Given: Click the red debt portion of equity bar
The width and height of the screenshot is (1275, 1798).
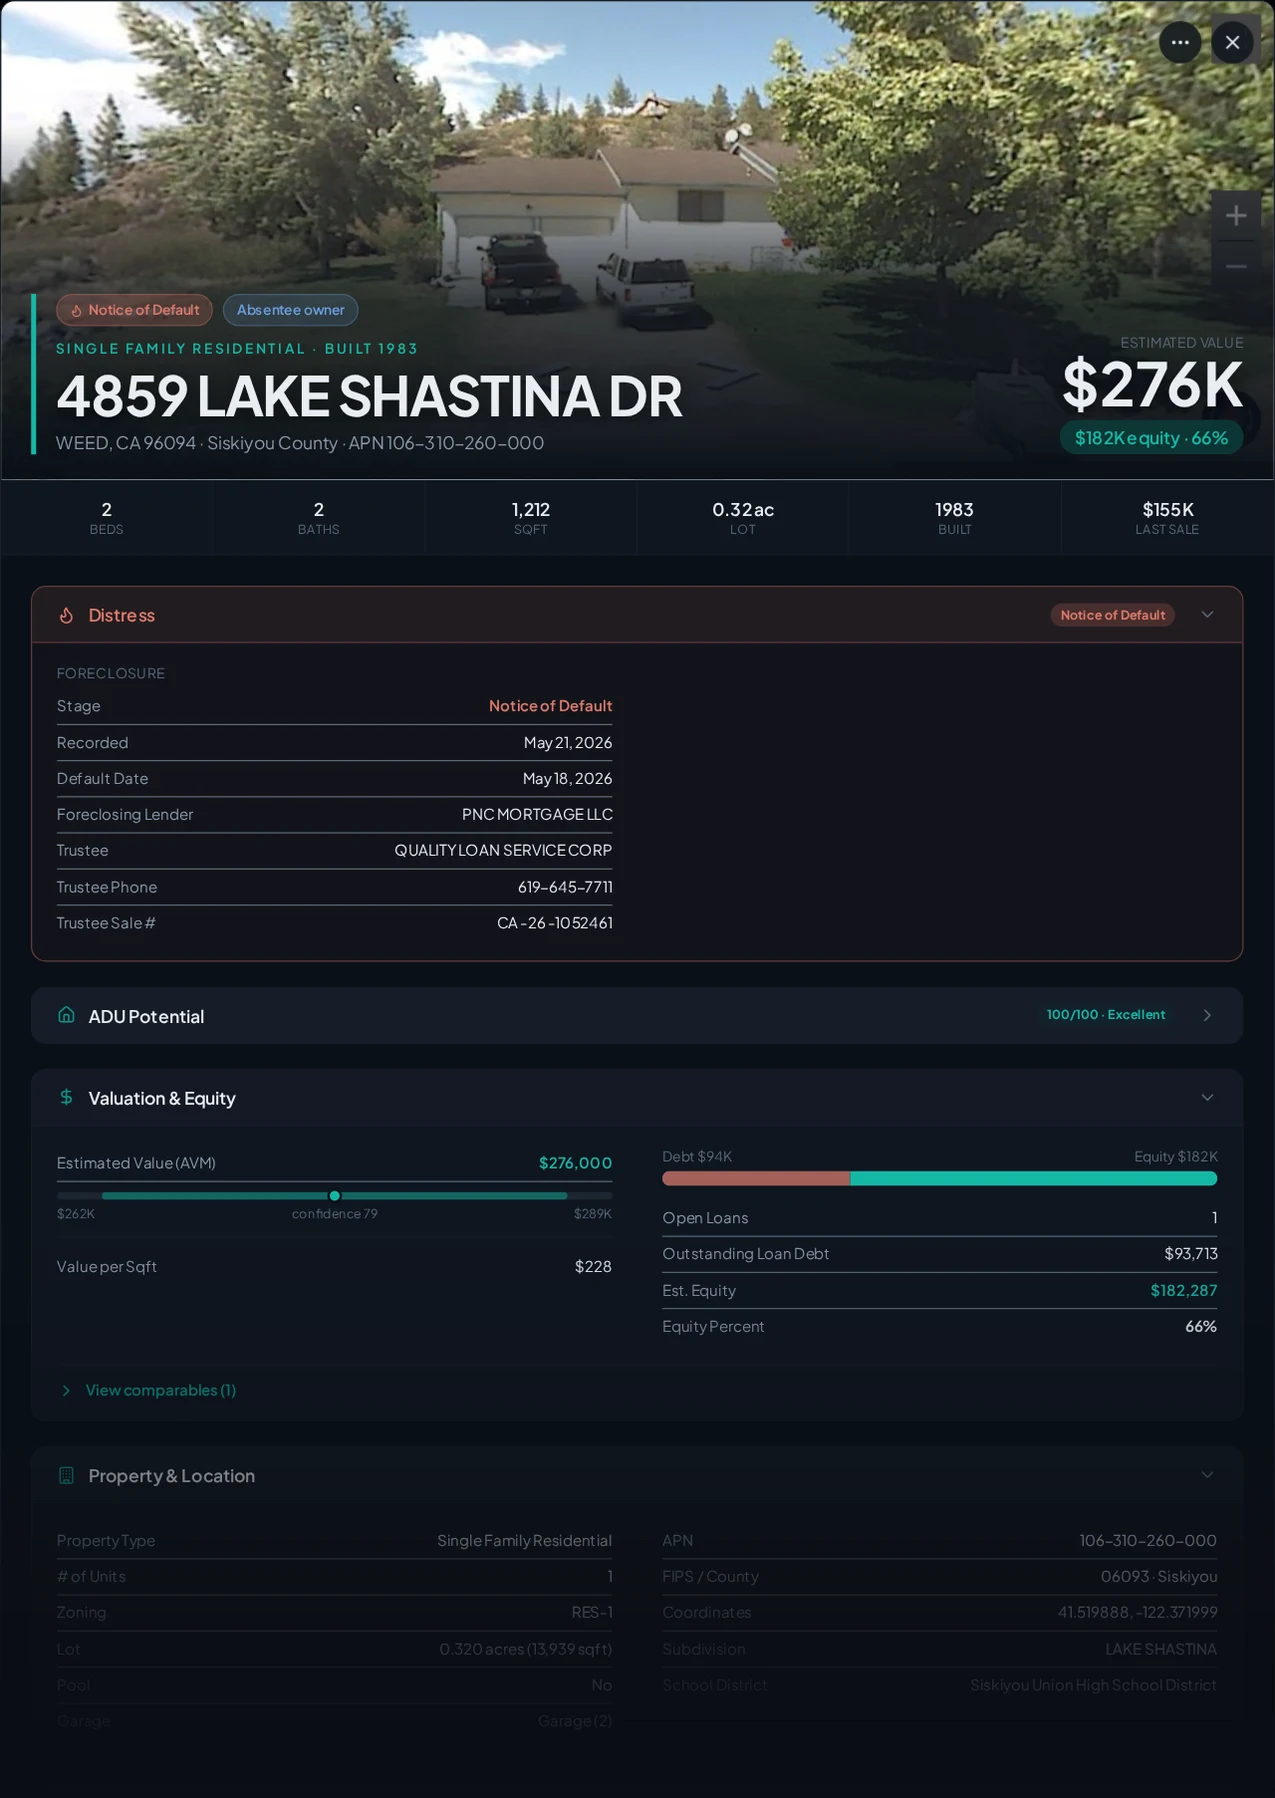Looking at the screenshot, I should tap(756, 1178).
